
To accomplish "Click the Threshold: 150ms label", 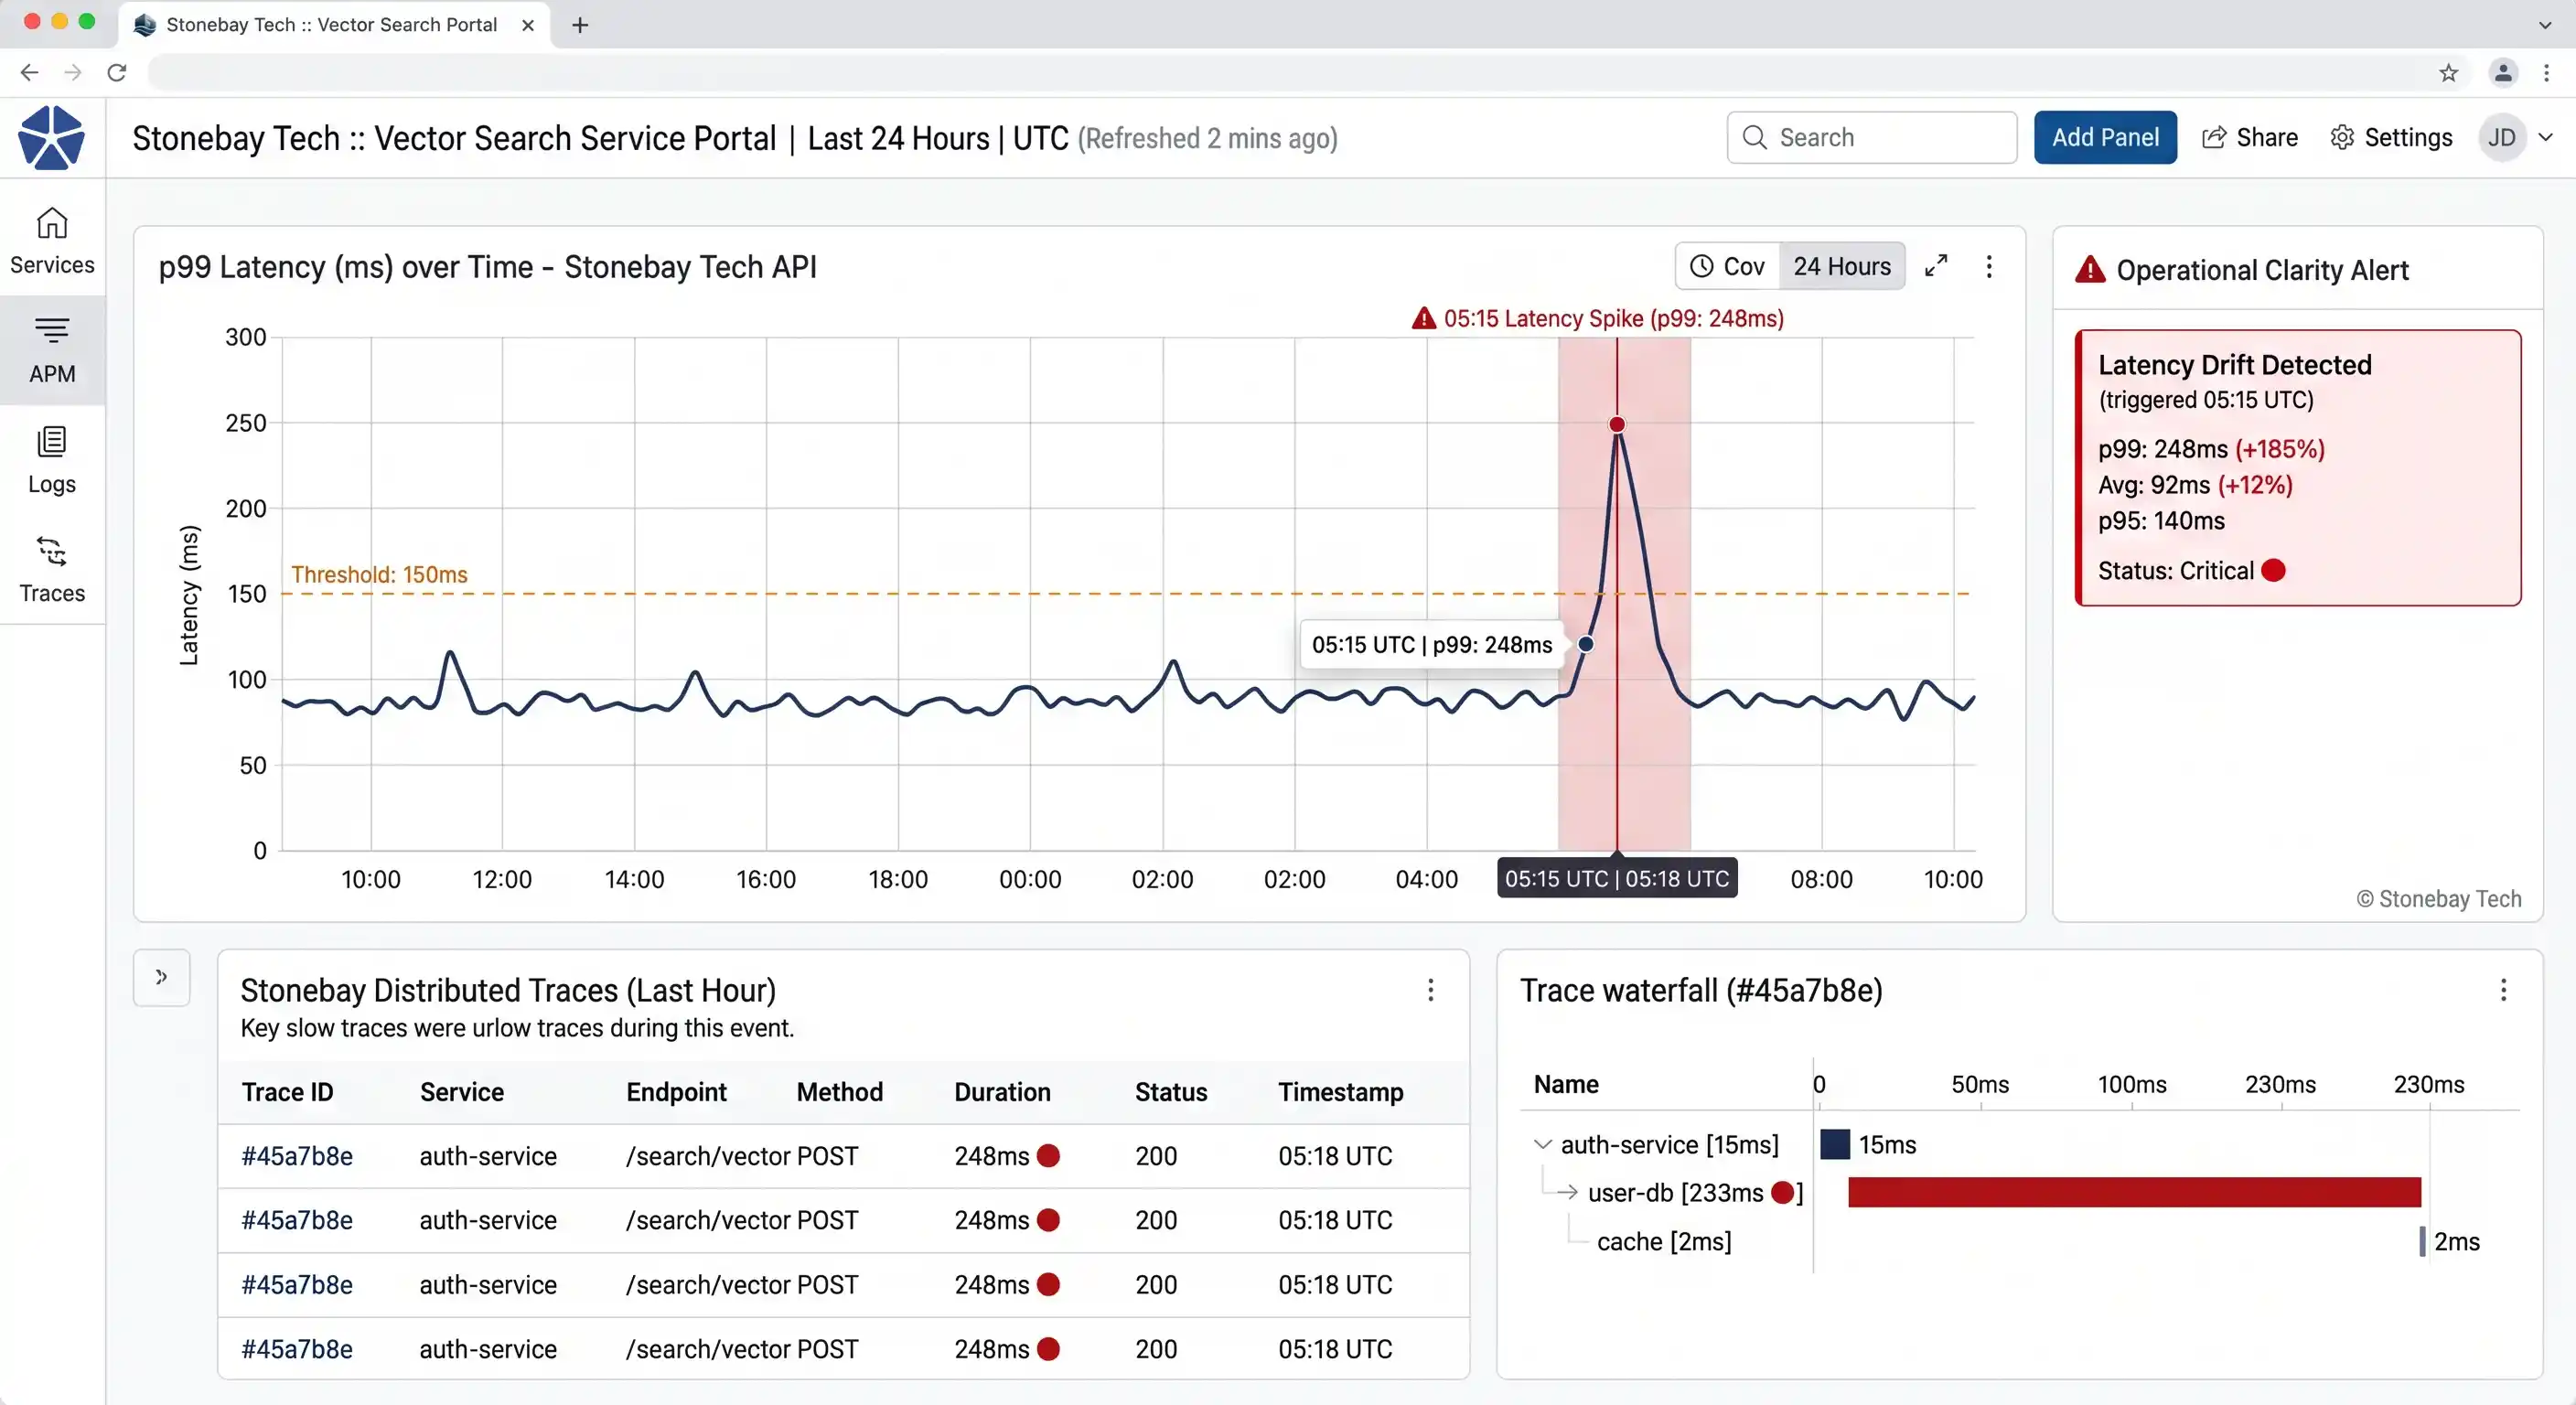I will (x=379, y=575).
